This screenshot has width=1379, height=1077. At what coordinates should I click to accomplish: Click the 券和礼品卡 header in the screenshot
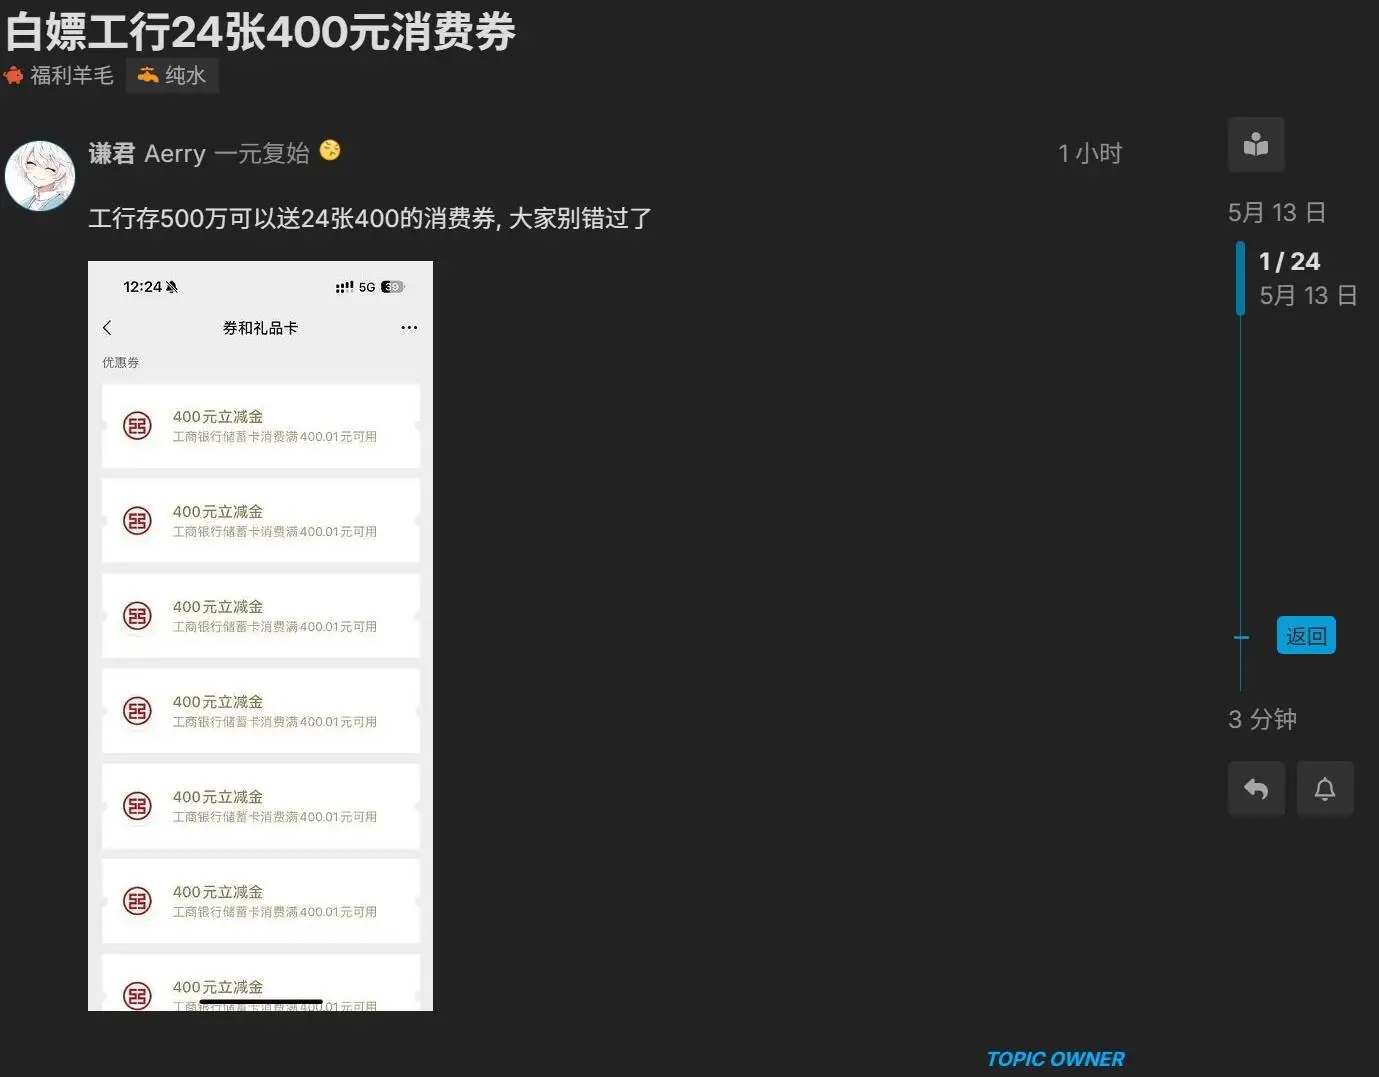coord(260,327)
